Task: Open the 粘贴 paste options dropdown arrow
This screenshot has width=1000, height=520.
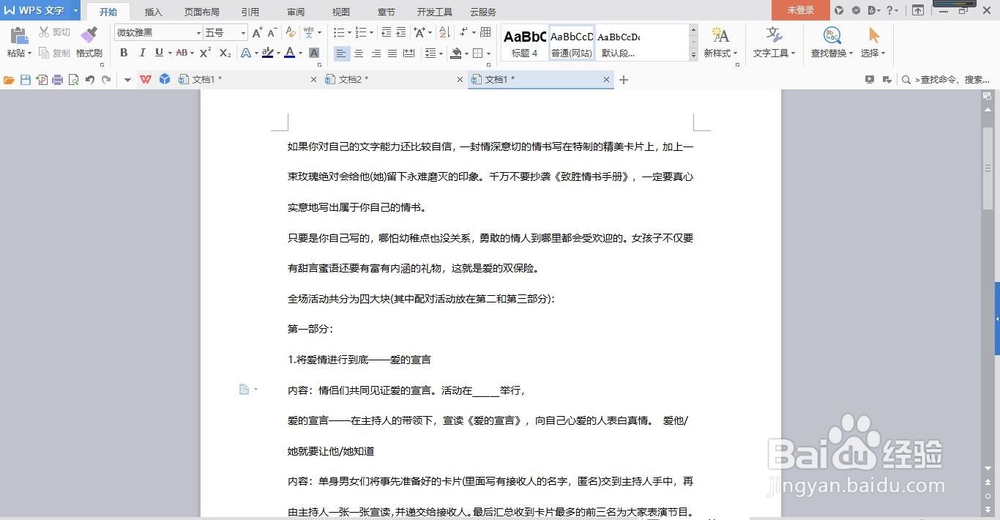Action: point(29,54)
